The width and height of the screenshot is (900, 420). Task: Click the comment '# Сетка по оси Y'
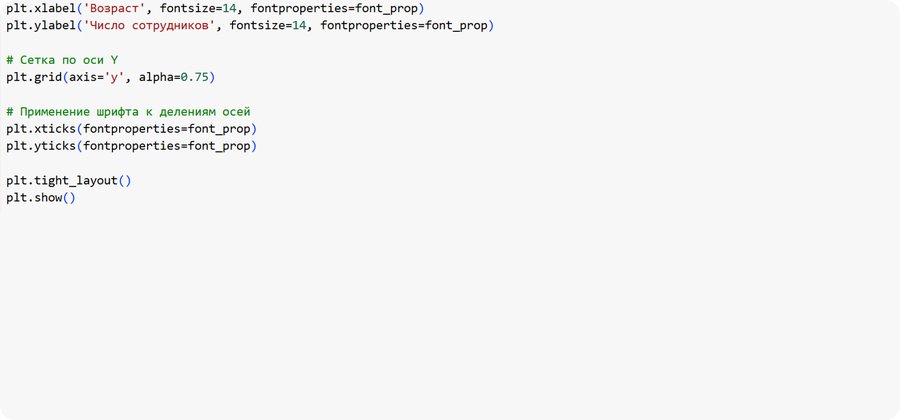pos(62,60)
